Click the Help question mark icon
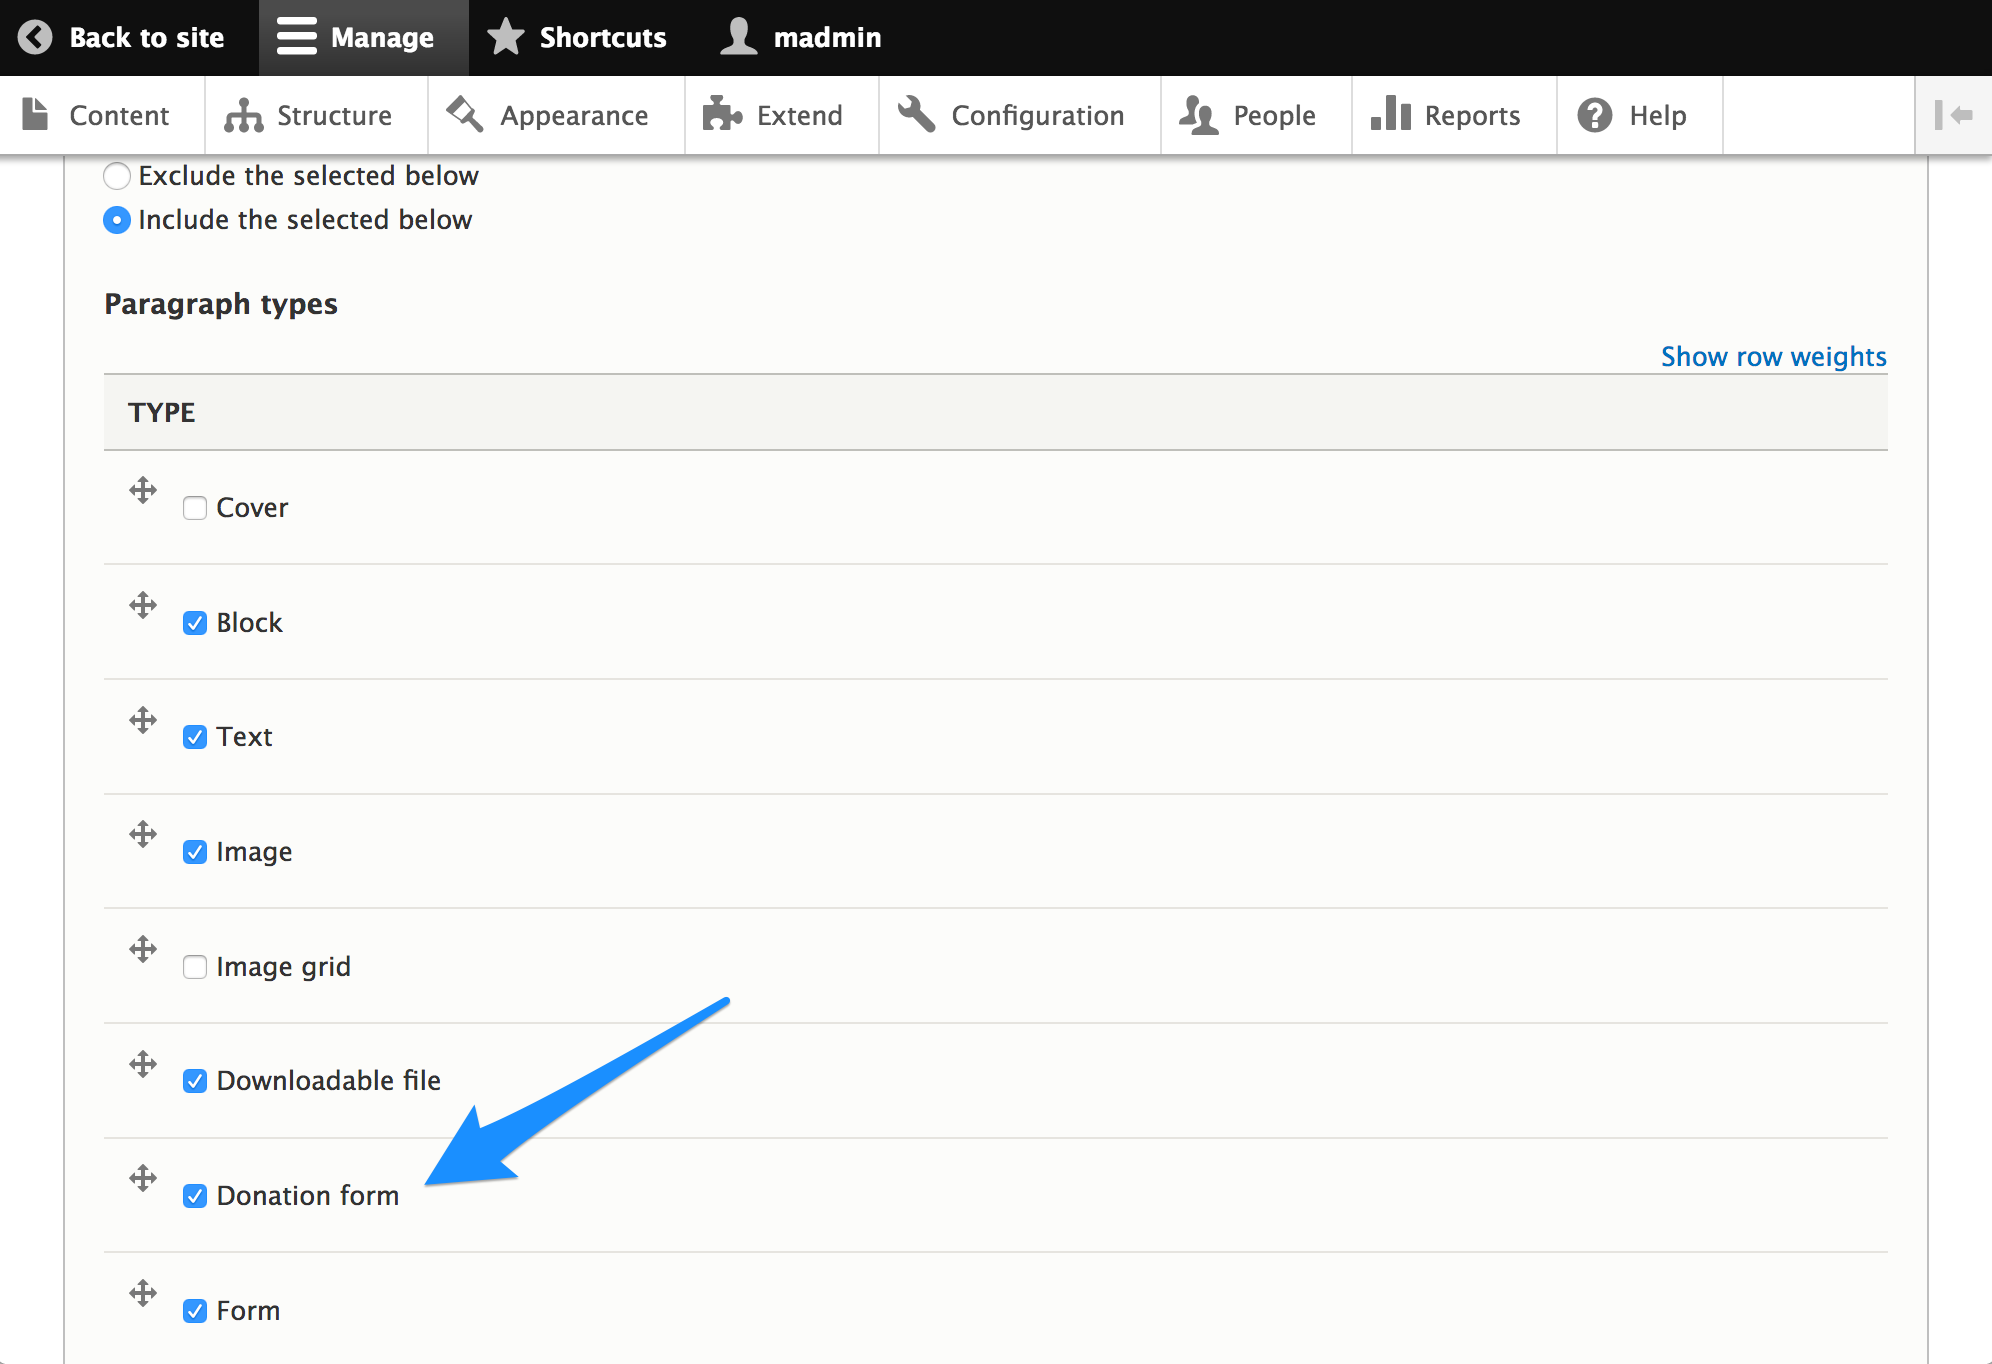1992x1364 pixels. 1595,115
